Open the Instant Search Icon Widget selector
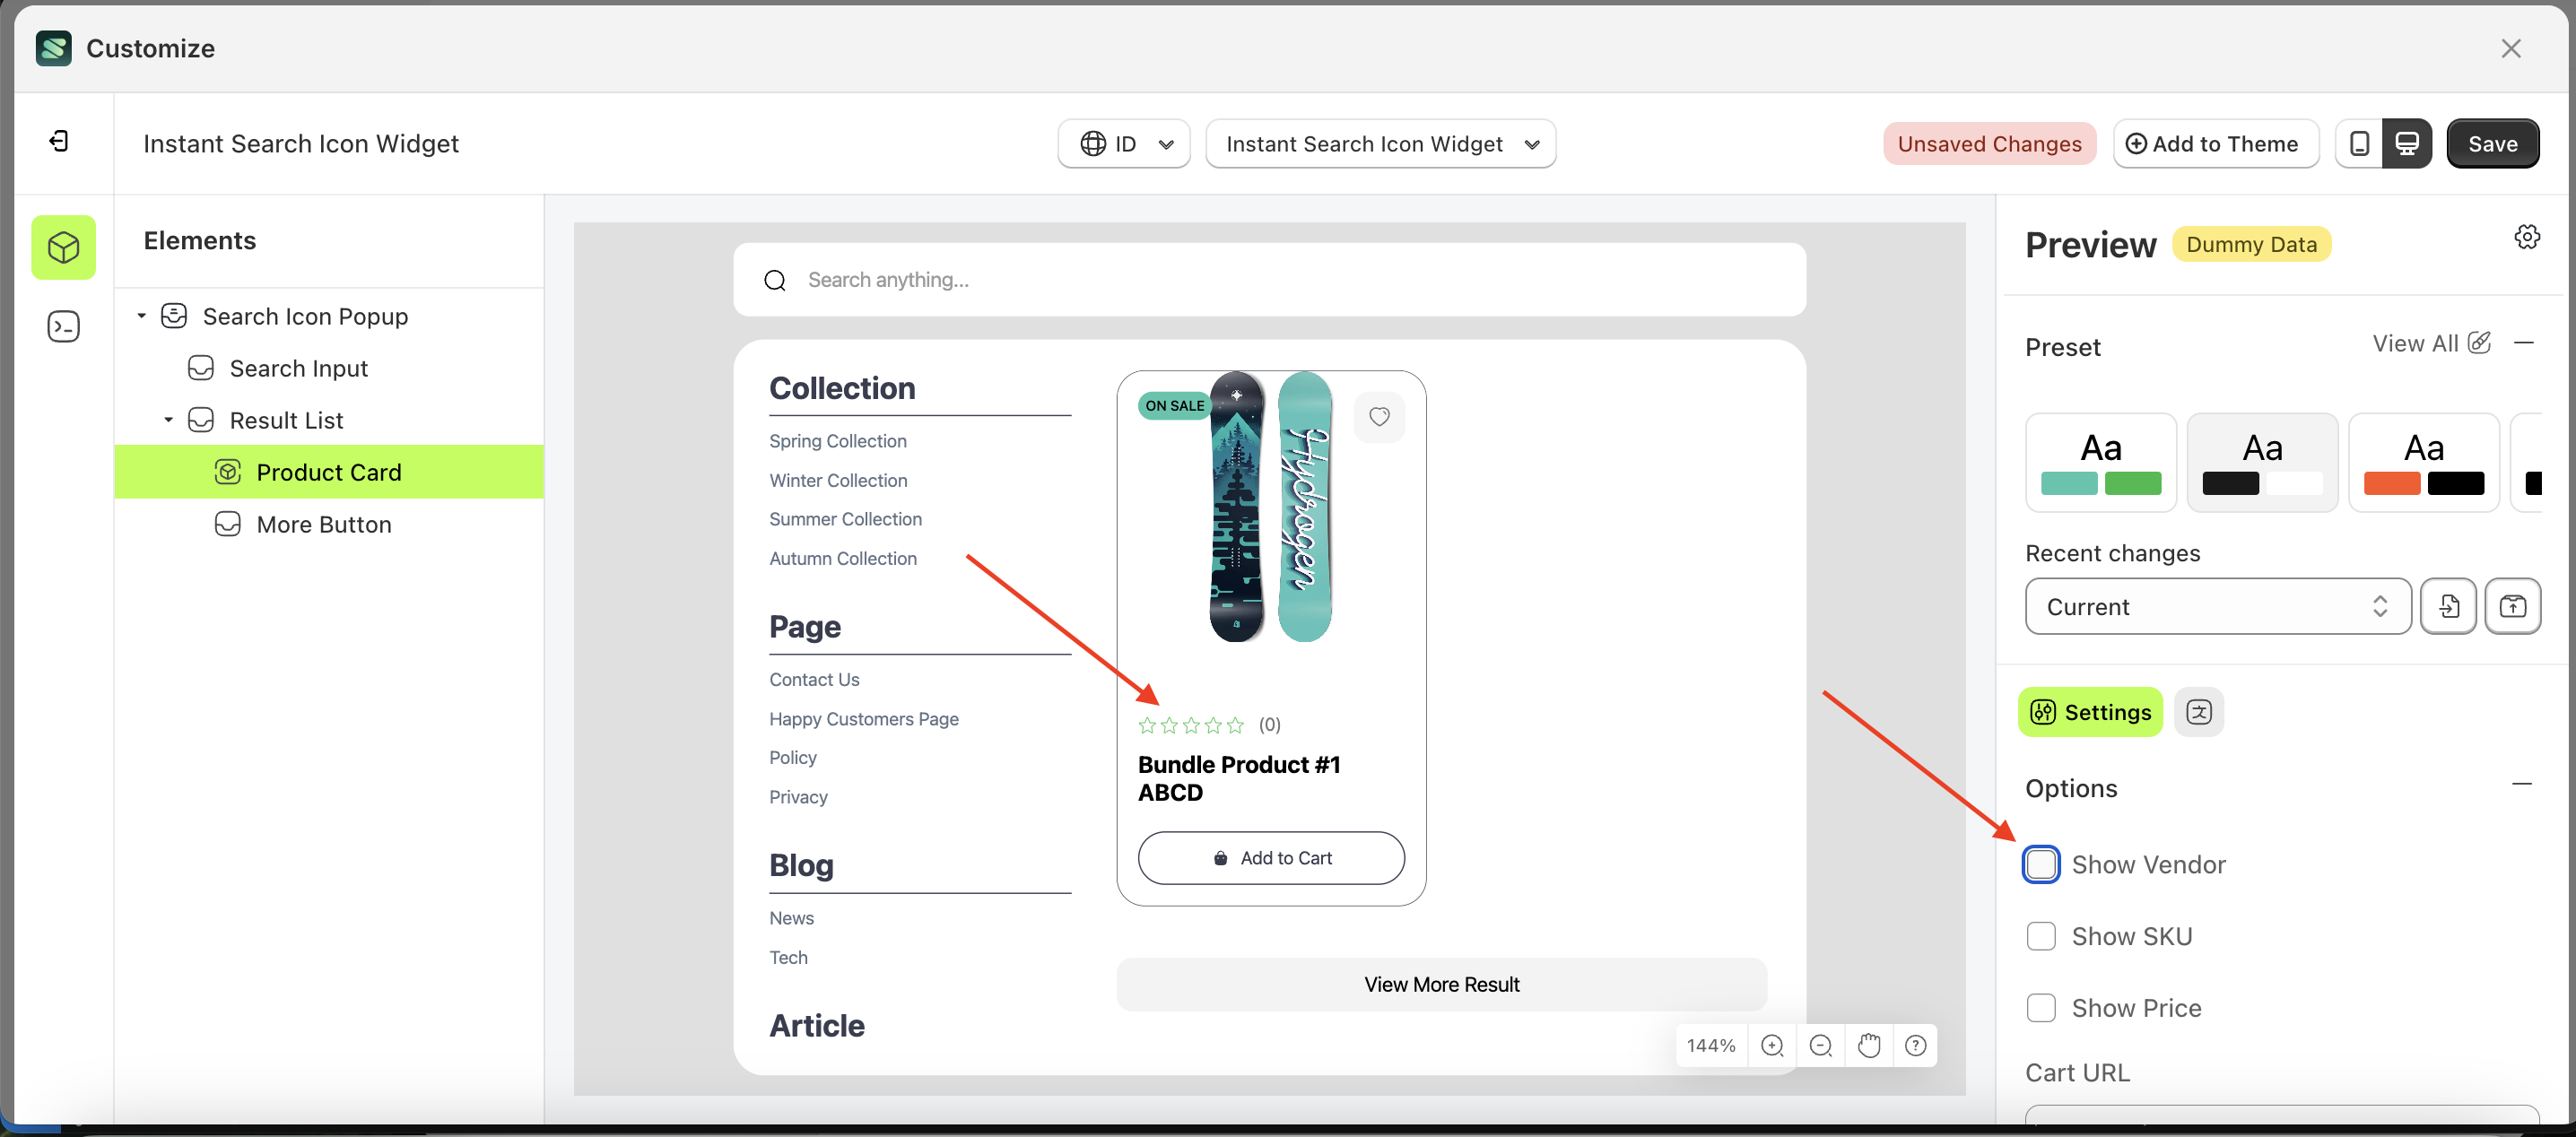 pyautogui.click(x=1380, y=143)
